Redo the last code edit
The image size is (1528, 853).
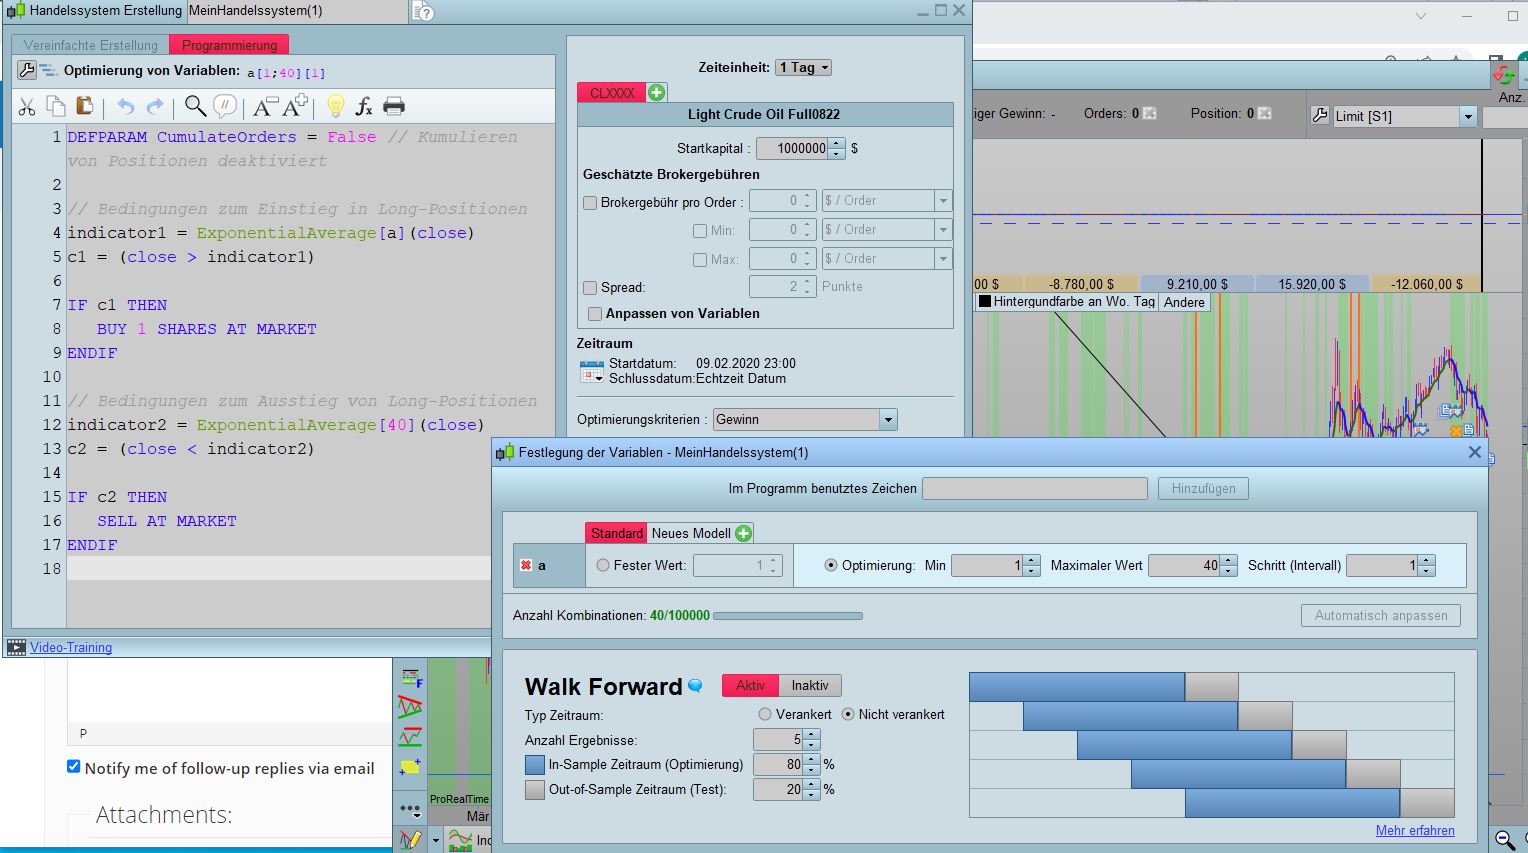point(155,107)
